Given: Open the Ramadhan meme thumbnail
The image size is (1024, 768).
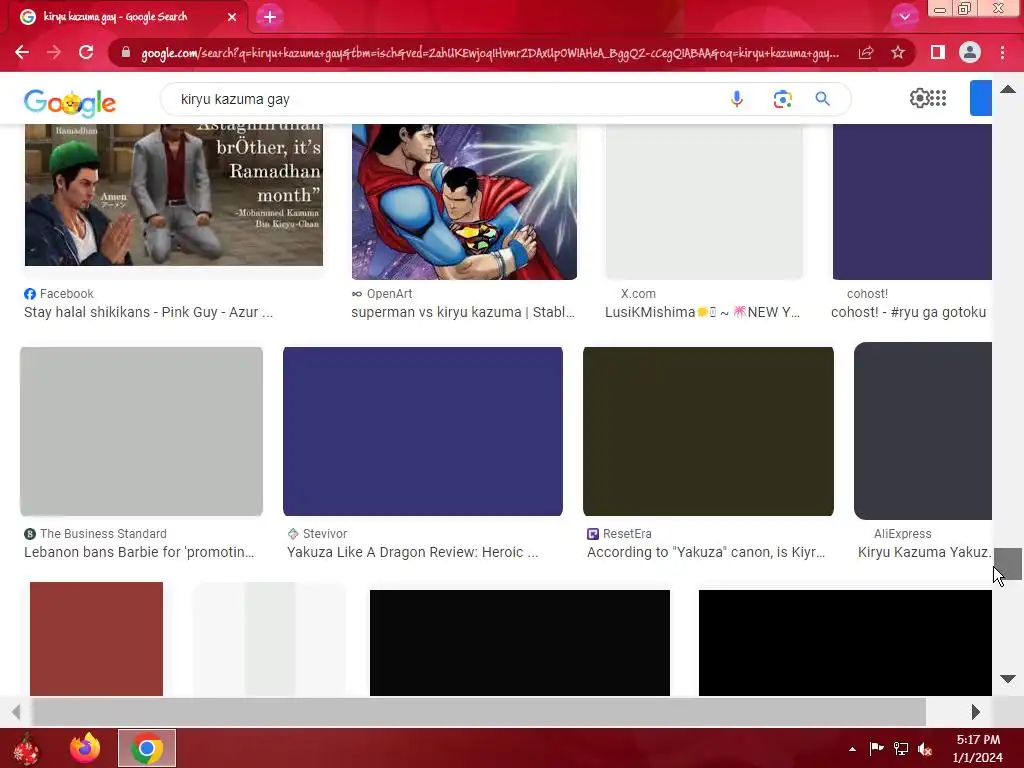Looking at the screenshot, I should tap(174, 195).
